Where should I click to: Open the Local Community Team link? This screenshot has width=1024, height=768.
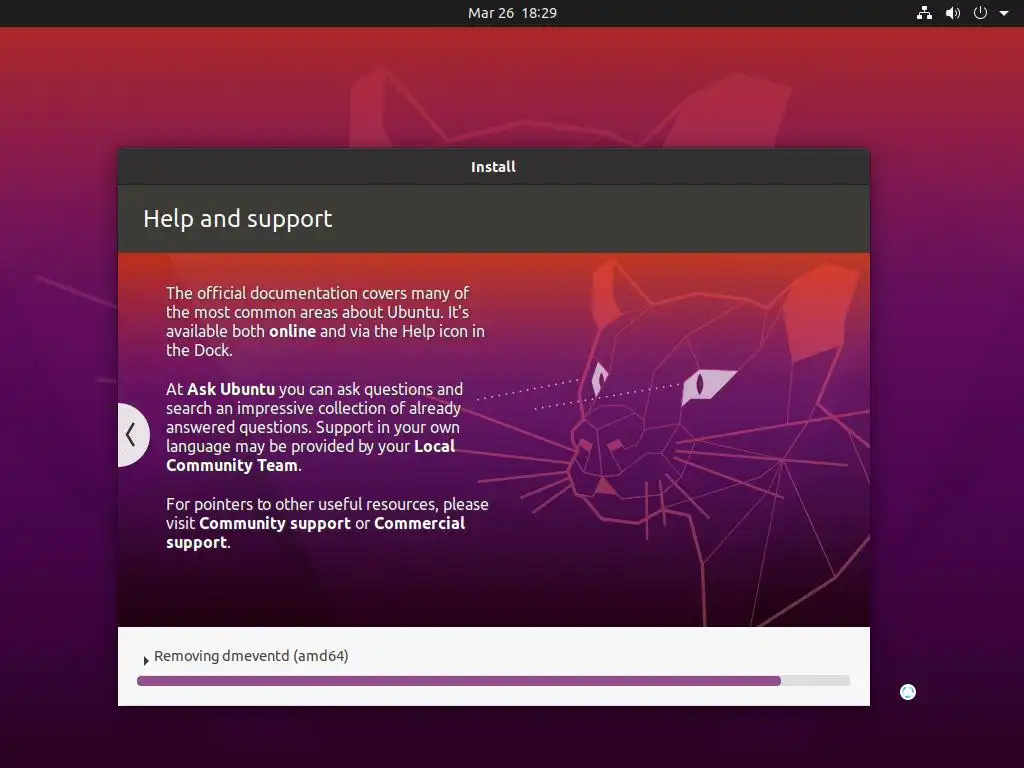(x=310, y=456)
